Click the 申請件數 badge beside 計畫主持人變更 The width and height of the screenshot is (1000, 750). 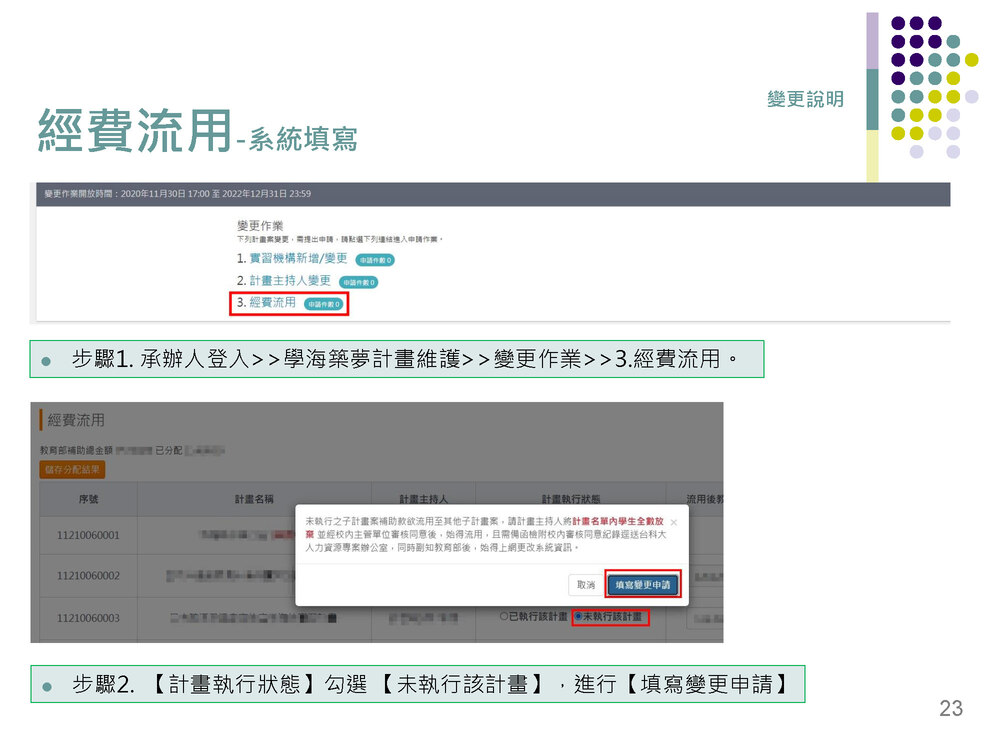click(x=358, y=282)
